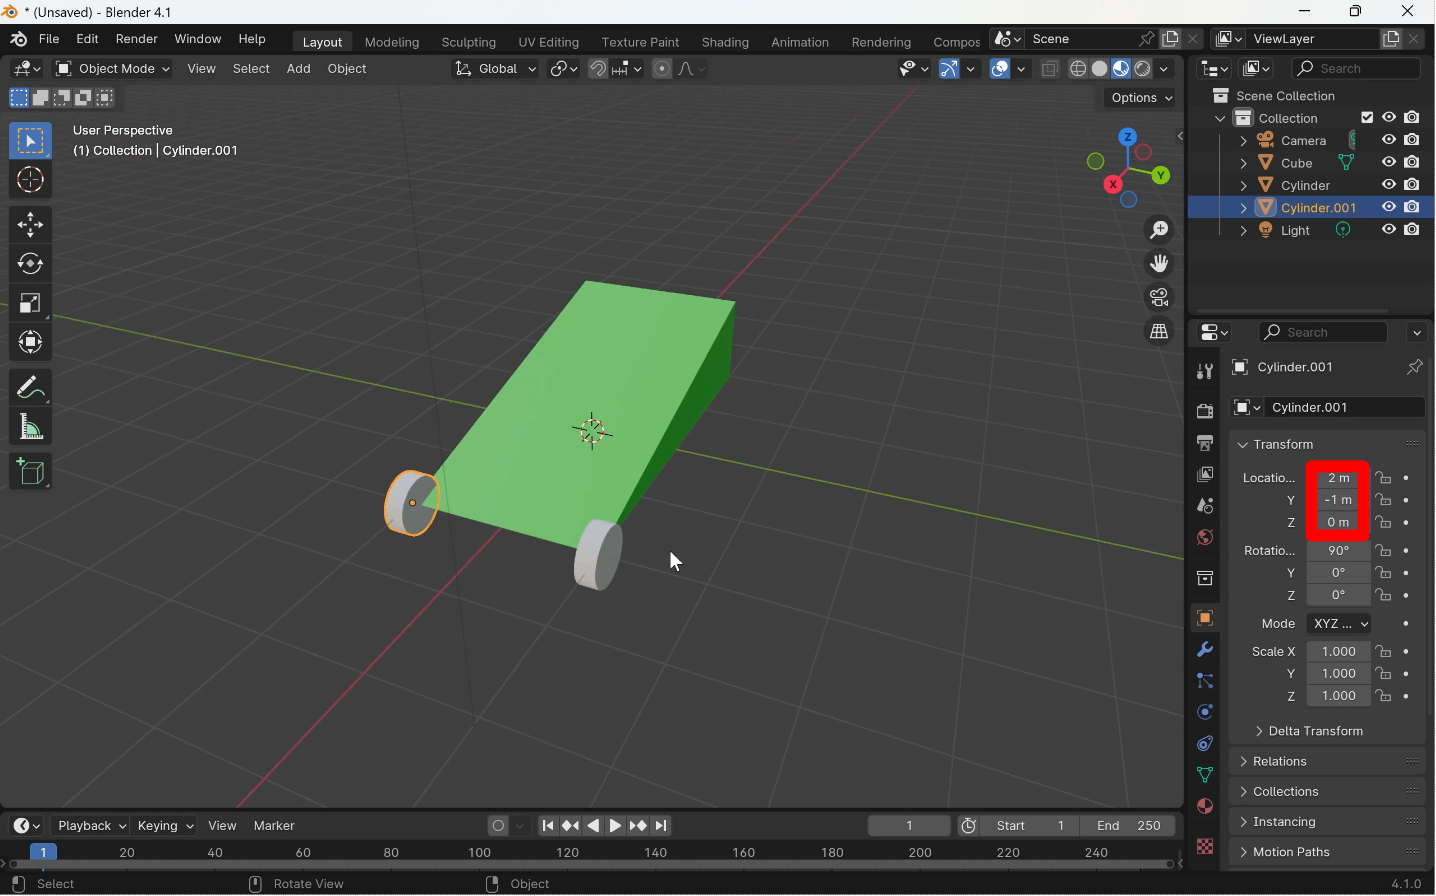This screenshot has height=896, width=1436.
Task: Toggle Camera visibility eye icon
Action: point(1389,141)
